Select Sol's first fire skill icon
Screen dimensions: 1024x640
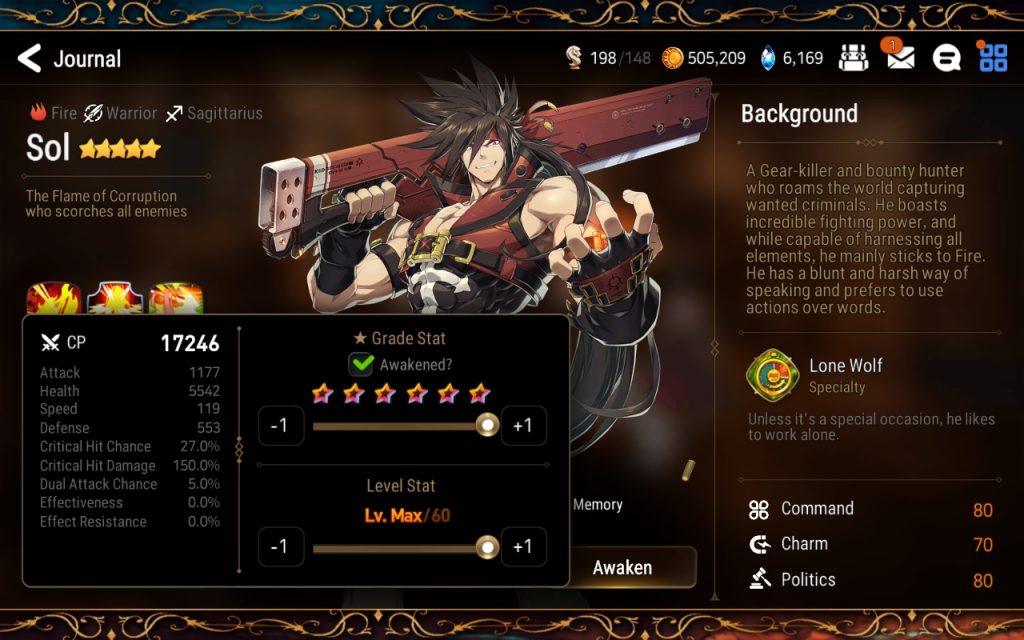(54, 298)
